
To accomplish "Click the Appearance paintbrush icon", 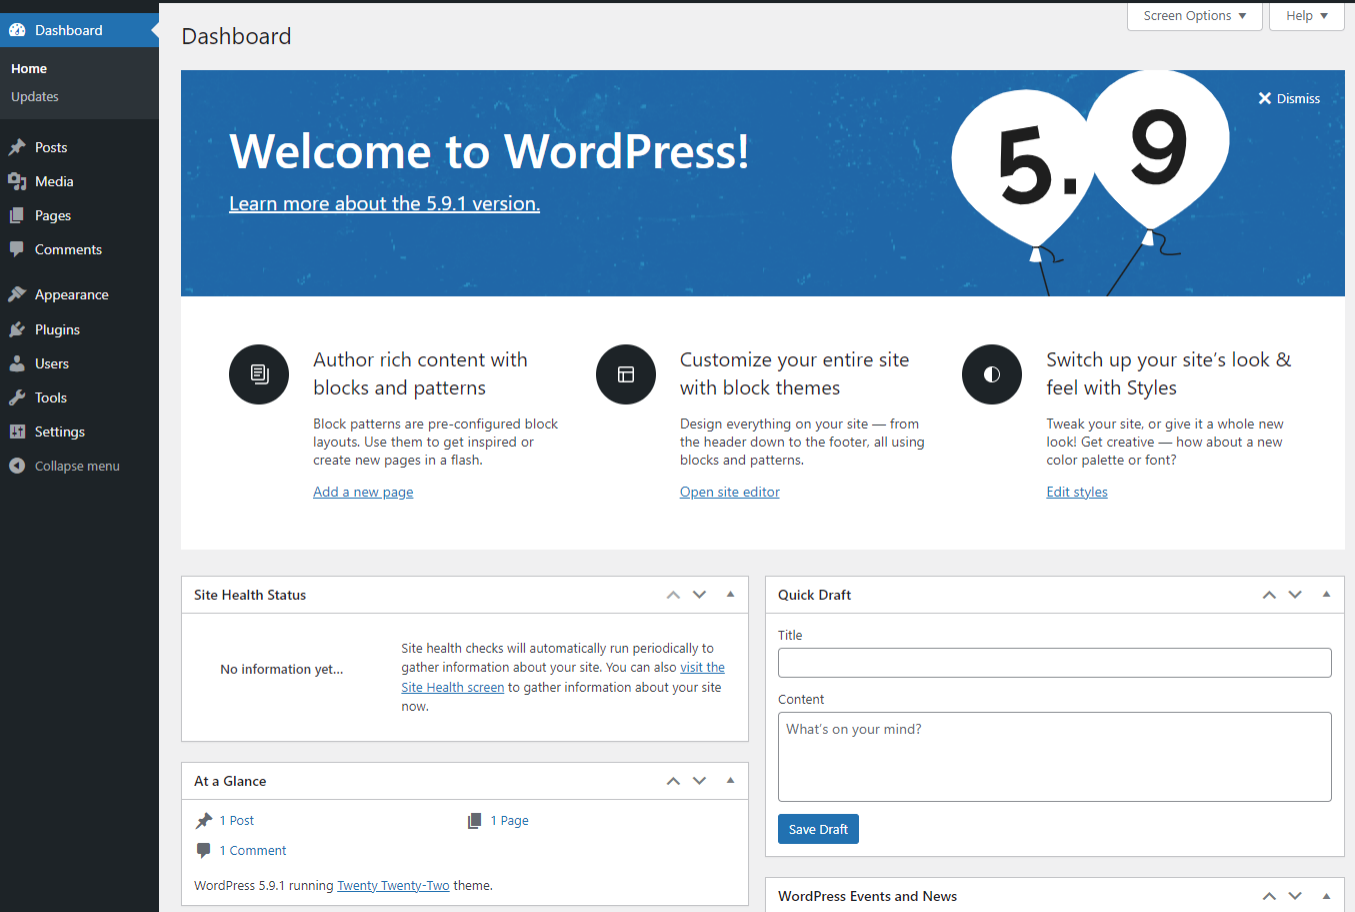I will pyautogui.click(x=17, y=294).
